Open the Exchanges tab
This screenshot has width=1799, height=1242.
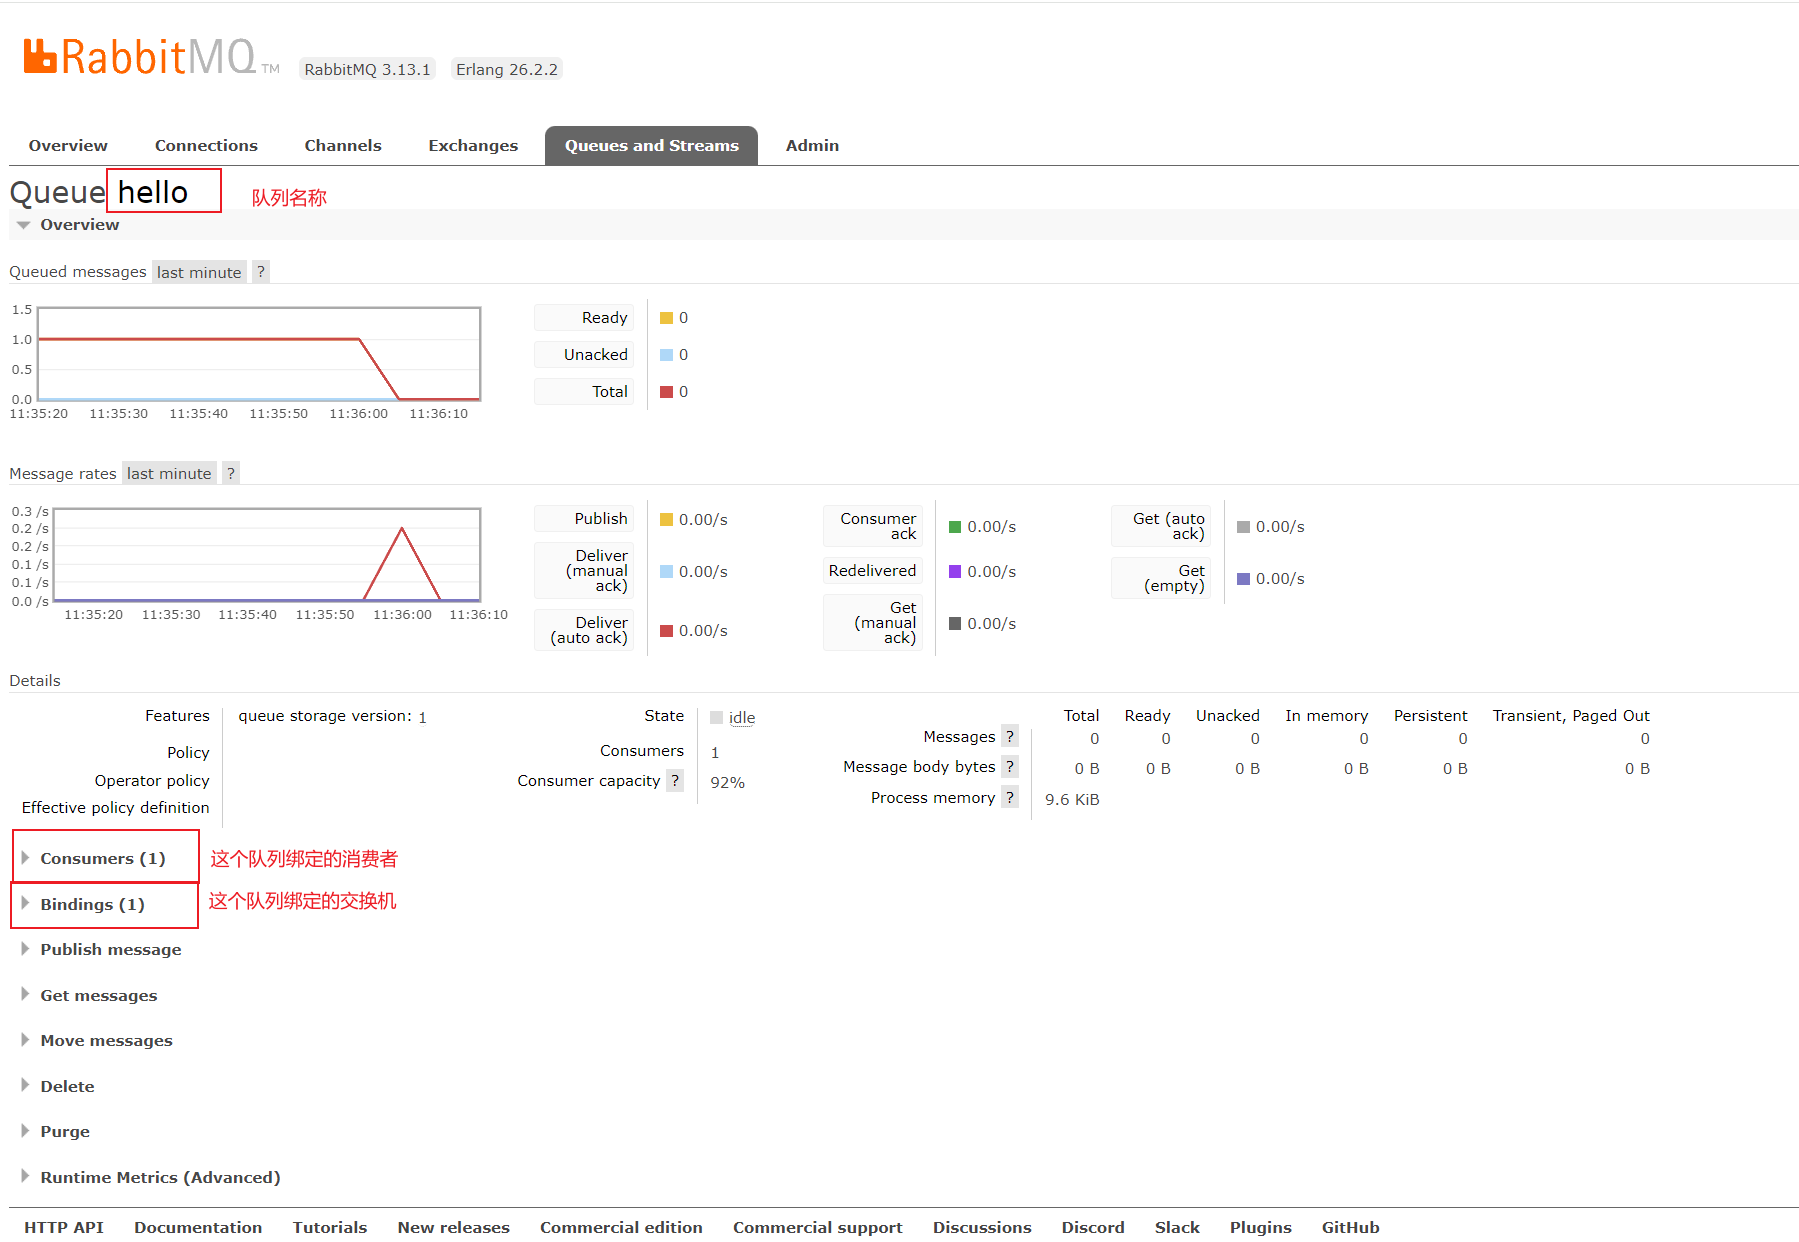tap(473, 146)
